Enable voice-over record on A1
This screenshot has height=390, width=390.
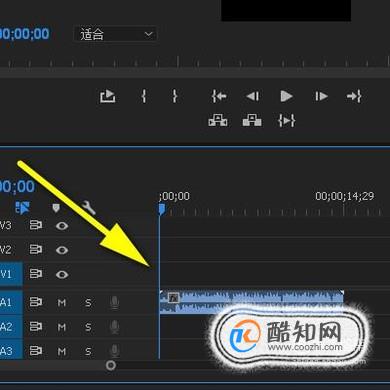point(114,303)
